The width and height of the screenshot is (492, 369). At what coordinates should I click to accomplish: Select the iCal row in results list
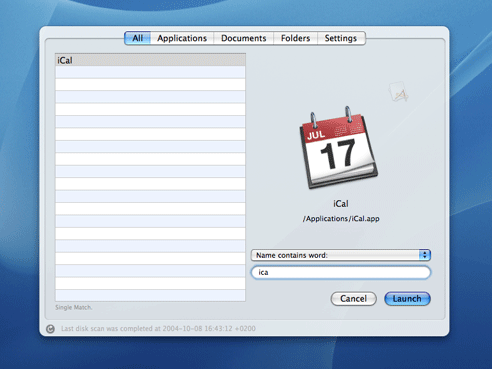150,60
